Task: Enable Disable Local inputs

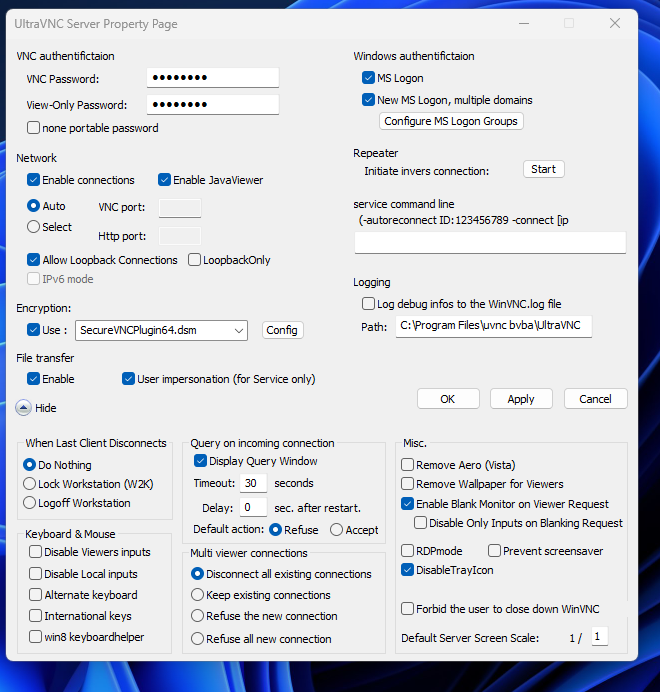Action: click(35, 574)
